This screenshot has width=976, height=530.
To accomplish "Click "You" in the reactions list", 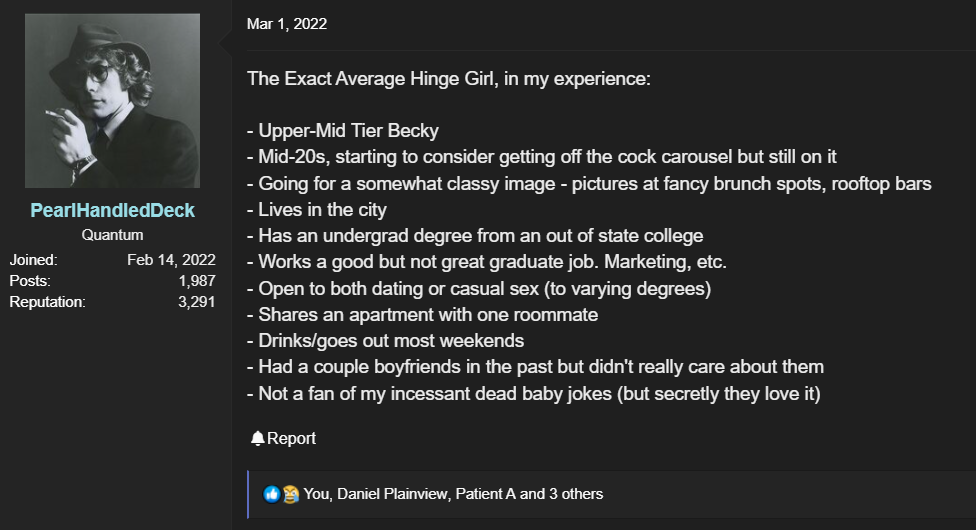I will (x=316, y=494).
